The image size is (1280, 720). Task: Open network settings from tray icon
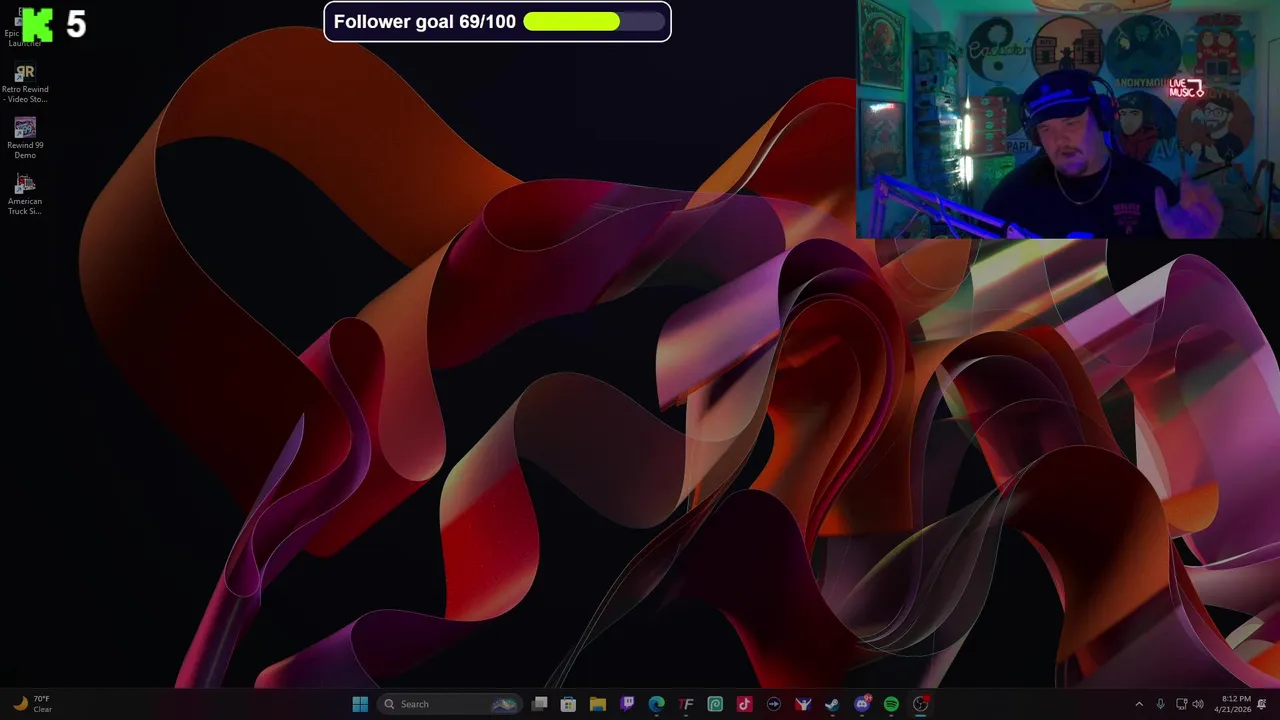pos(1181,704)
